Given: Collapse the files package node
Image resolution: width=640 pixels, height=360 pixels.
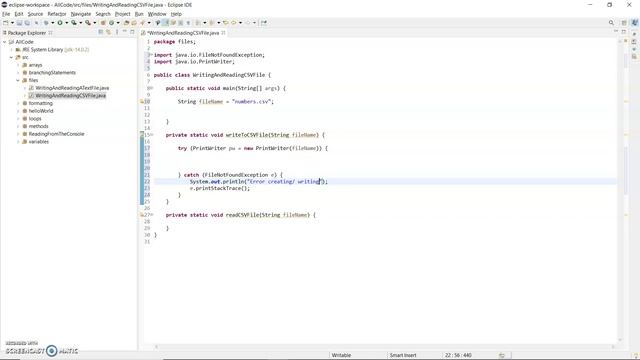Looking at the screenshot, I should pyautogui.click(x=18, y=80).
